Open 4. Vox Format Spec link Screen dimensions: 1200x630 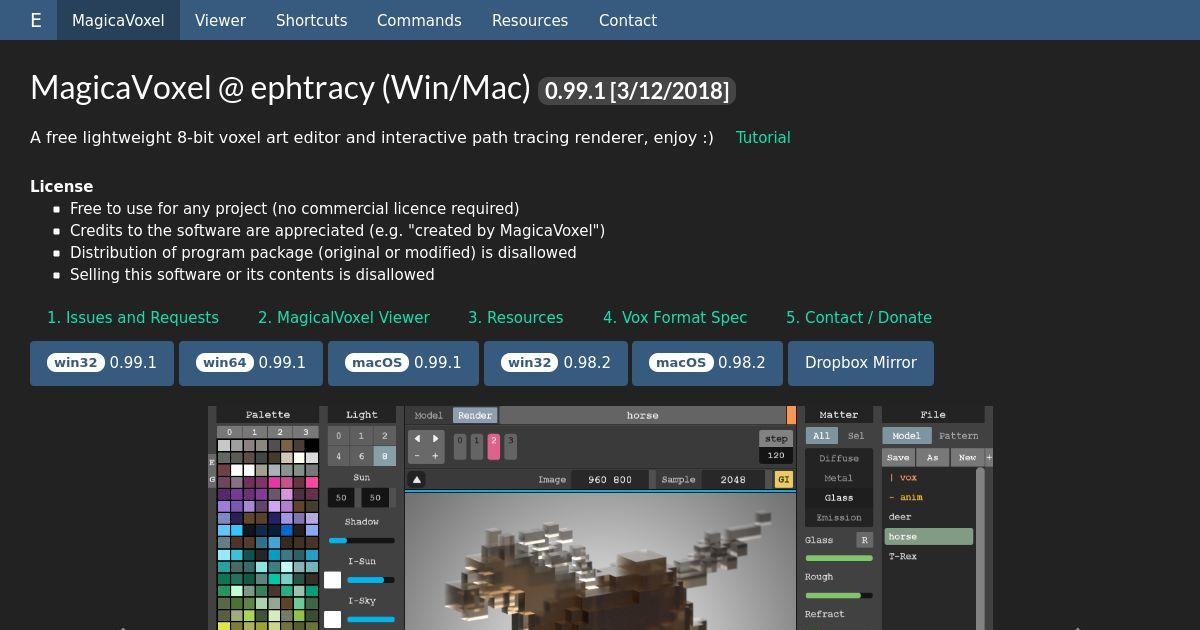675,317
